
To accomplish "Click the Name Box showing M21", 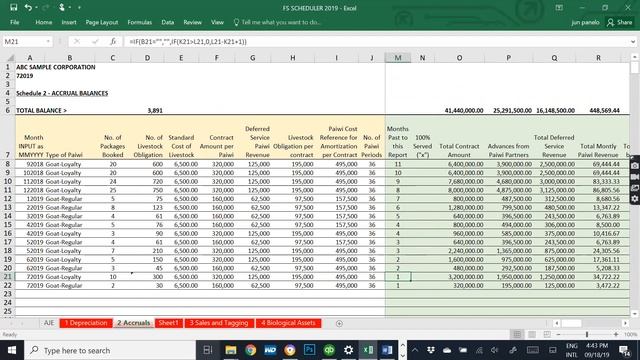I will (x=24, y=42).
